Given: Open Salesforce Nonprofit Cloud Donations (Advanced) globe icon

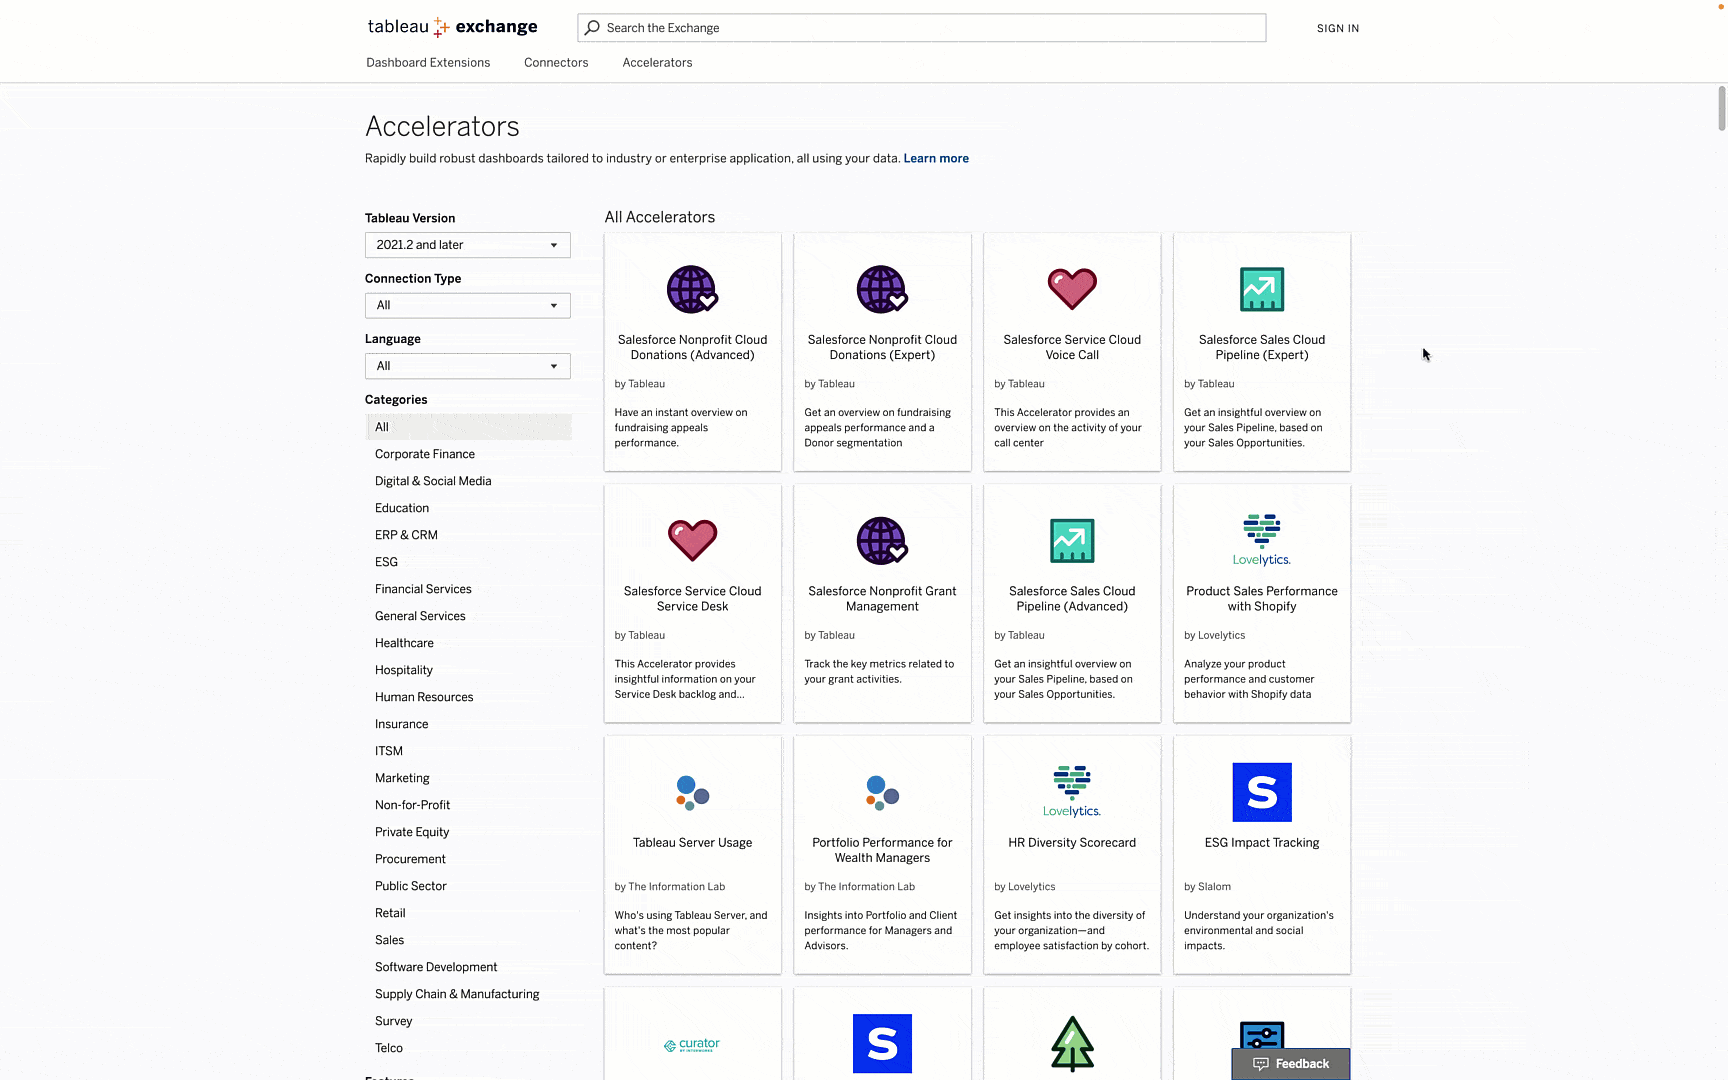Looking at the screenshot, I should pyautogui.click(x=692, y=290).
